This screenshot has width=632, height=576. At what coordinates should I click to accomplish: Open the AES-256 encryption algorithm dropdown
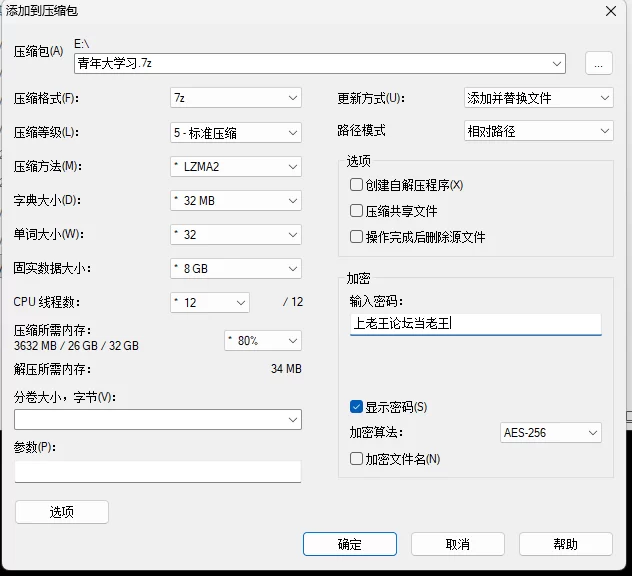click(551, 433)
